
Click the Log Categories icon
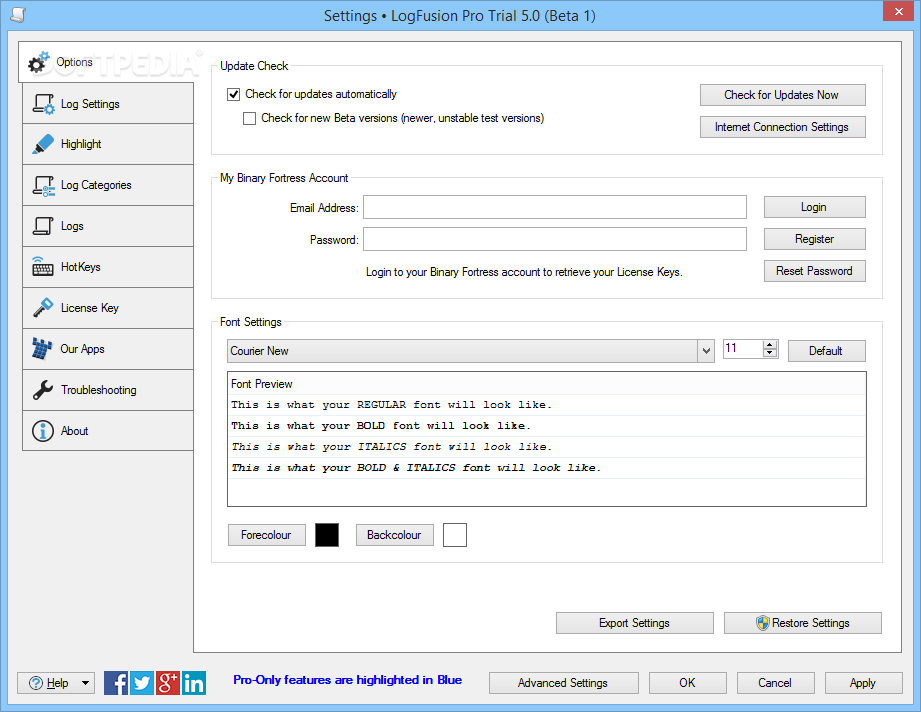point(43,186)
